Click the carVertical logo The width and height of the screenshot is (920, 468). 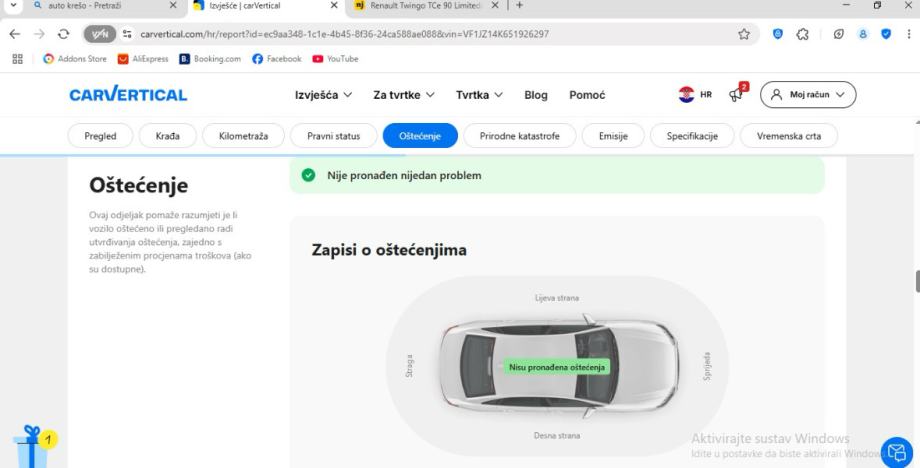pyautogui.click(x=128, y=95)
